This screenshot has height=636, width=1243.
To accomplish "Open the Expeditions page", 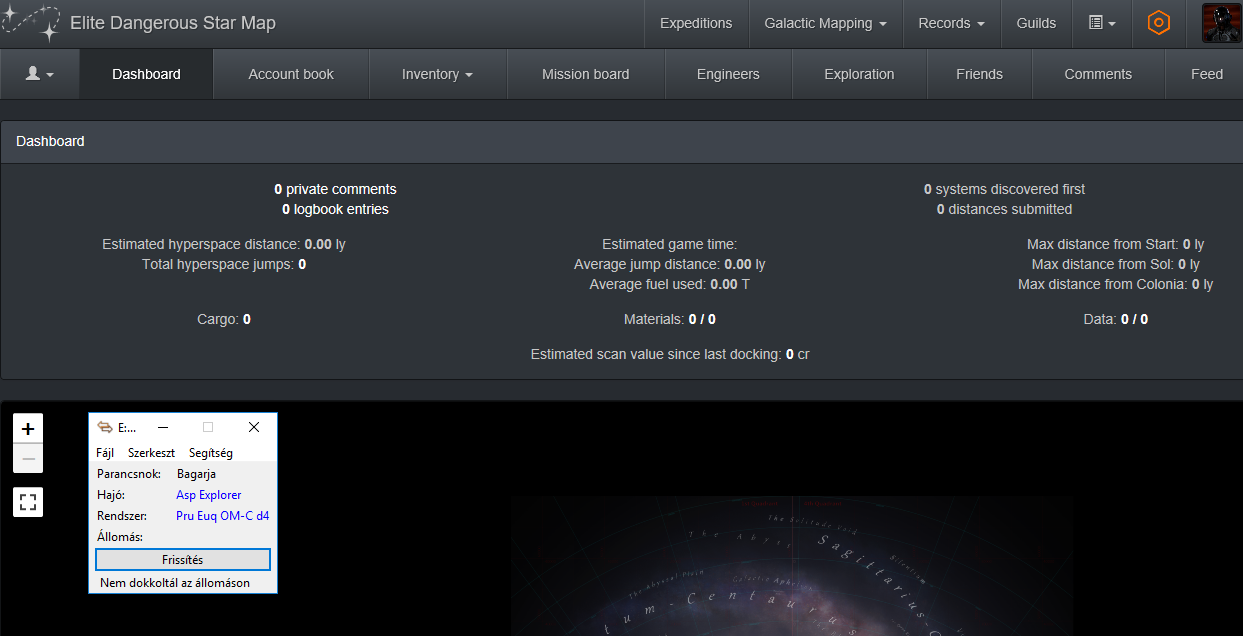I will (x=696, y=23).
